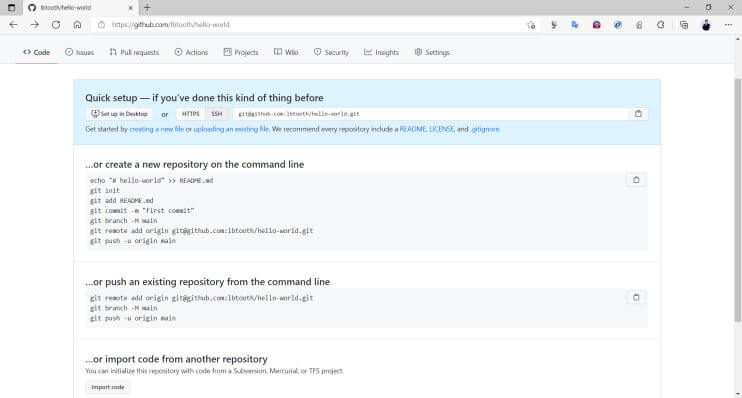Follow the creating a new file link
The height and width of the screenshot is (398, 742).
point(157,129)
